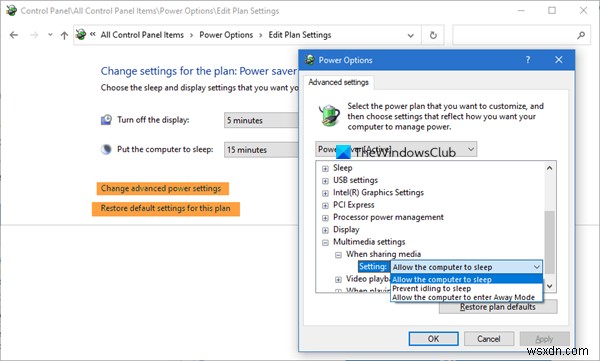Refresh the Edit Plan Settings page
600x361 pixels.
pos(433,35)
